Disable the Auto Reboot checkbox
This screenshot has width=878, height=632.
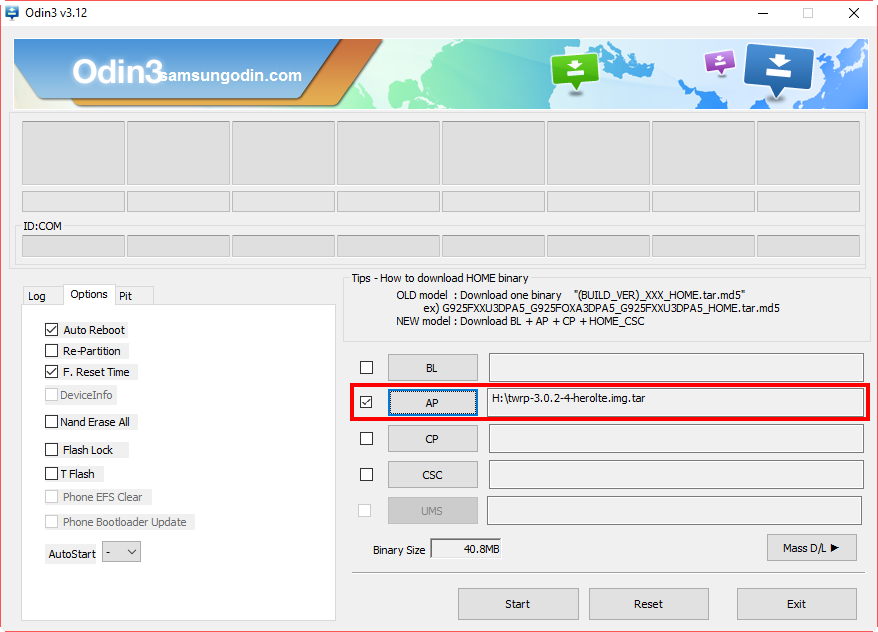(52, 330)
